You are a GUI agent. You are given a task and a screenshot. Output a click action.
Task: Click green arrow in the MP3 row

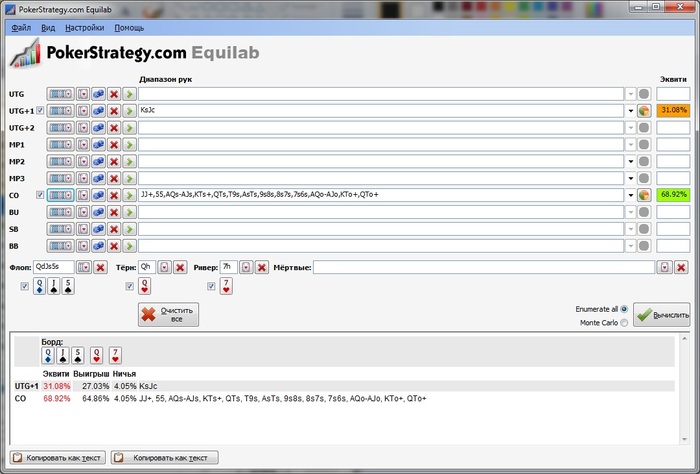(x=129, y=179)
